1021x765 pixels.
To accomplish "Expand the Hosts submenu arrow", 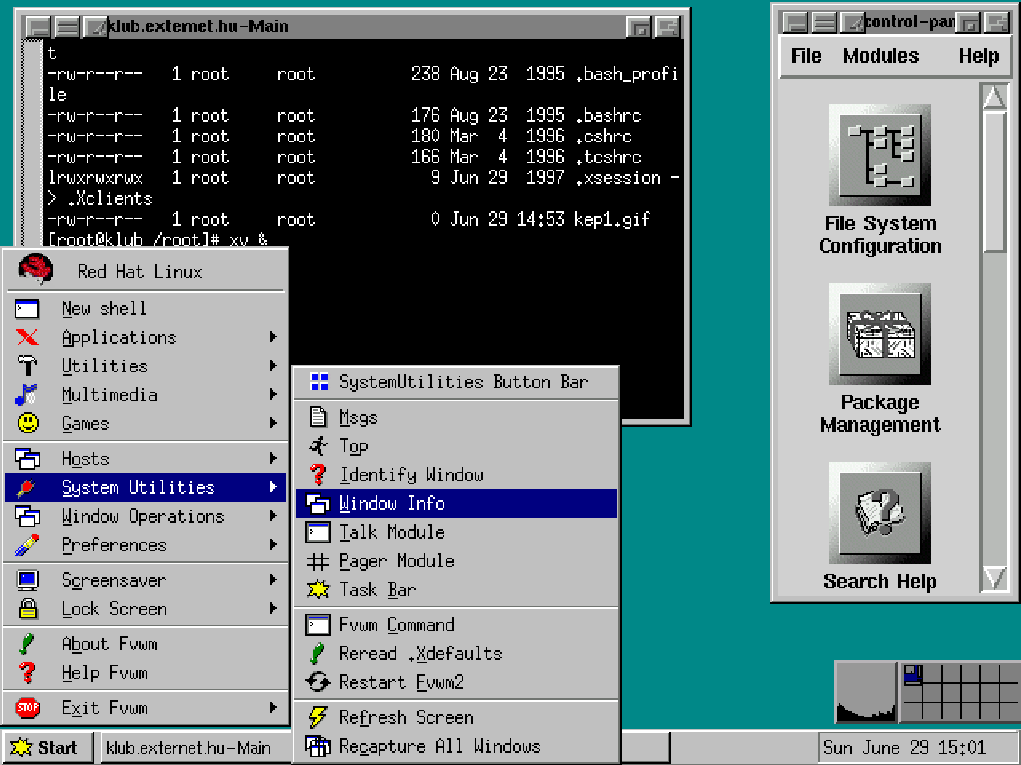I will pos(273,458).
